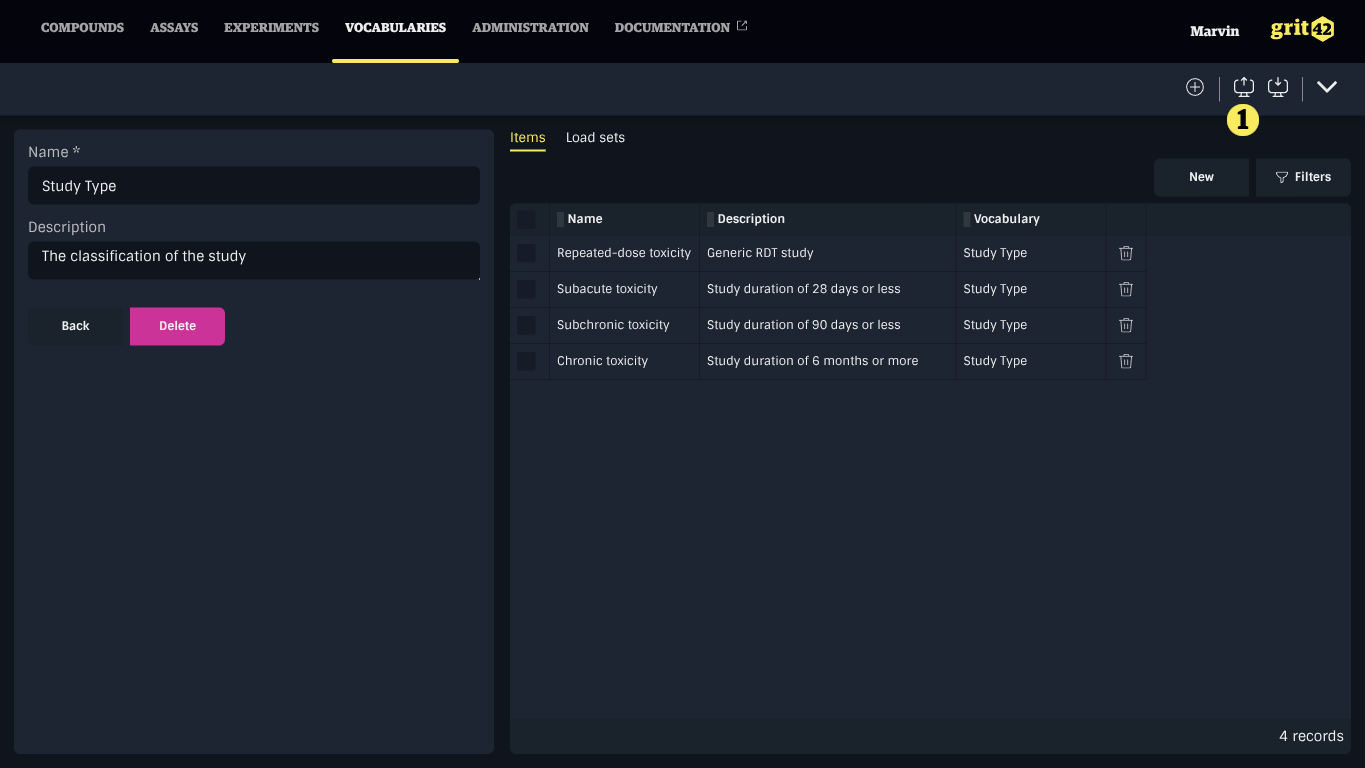Click the add new plus icon

[1195, 87]
